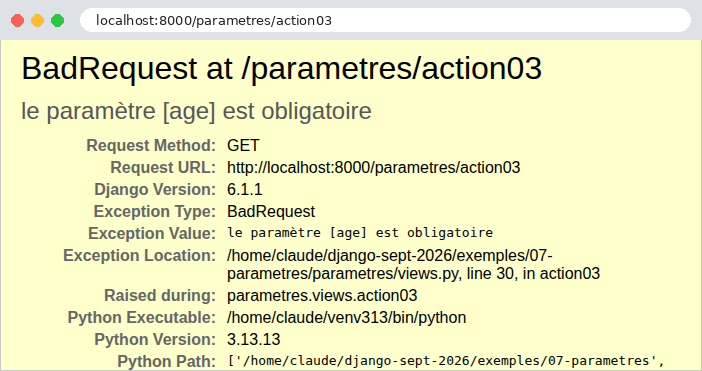Select the heading 'BadRequest at /parametres/action03'
Image resolution: width=702 pixels, height=371 pixels.
(x=282, y=68)
